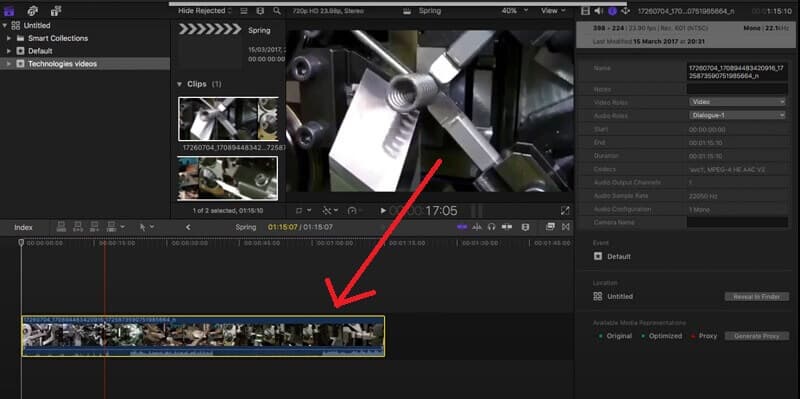
Task: Edit the Name field in inspector
Action: pos(737,72)
